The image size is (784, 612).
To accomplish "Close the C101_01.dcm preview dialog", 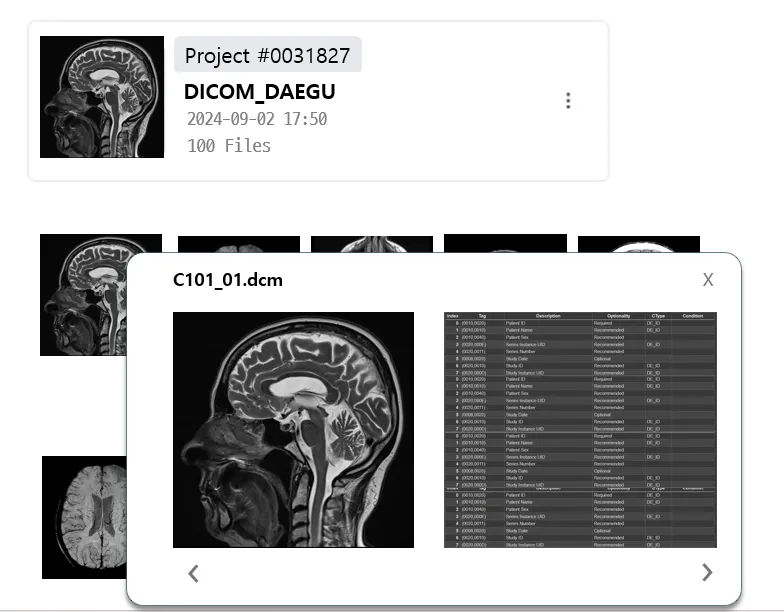I will click(708, 280).
